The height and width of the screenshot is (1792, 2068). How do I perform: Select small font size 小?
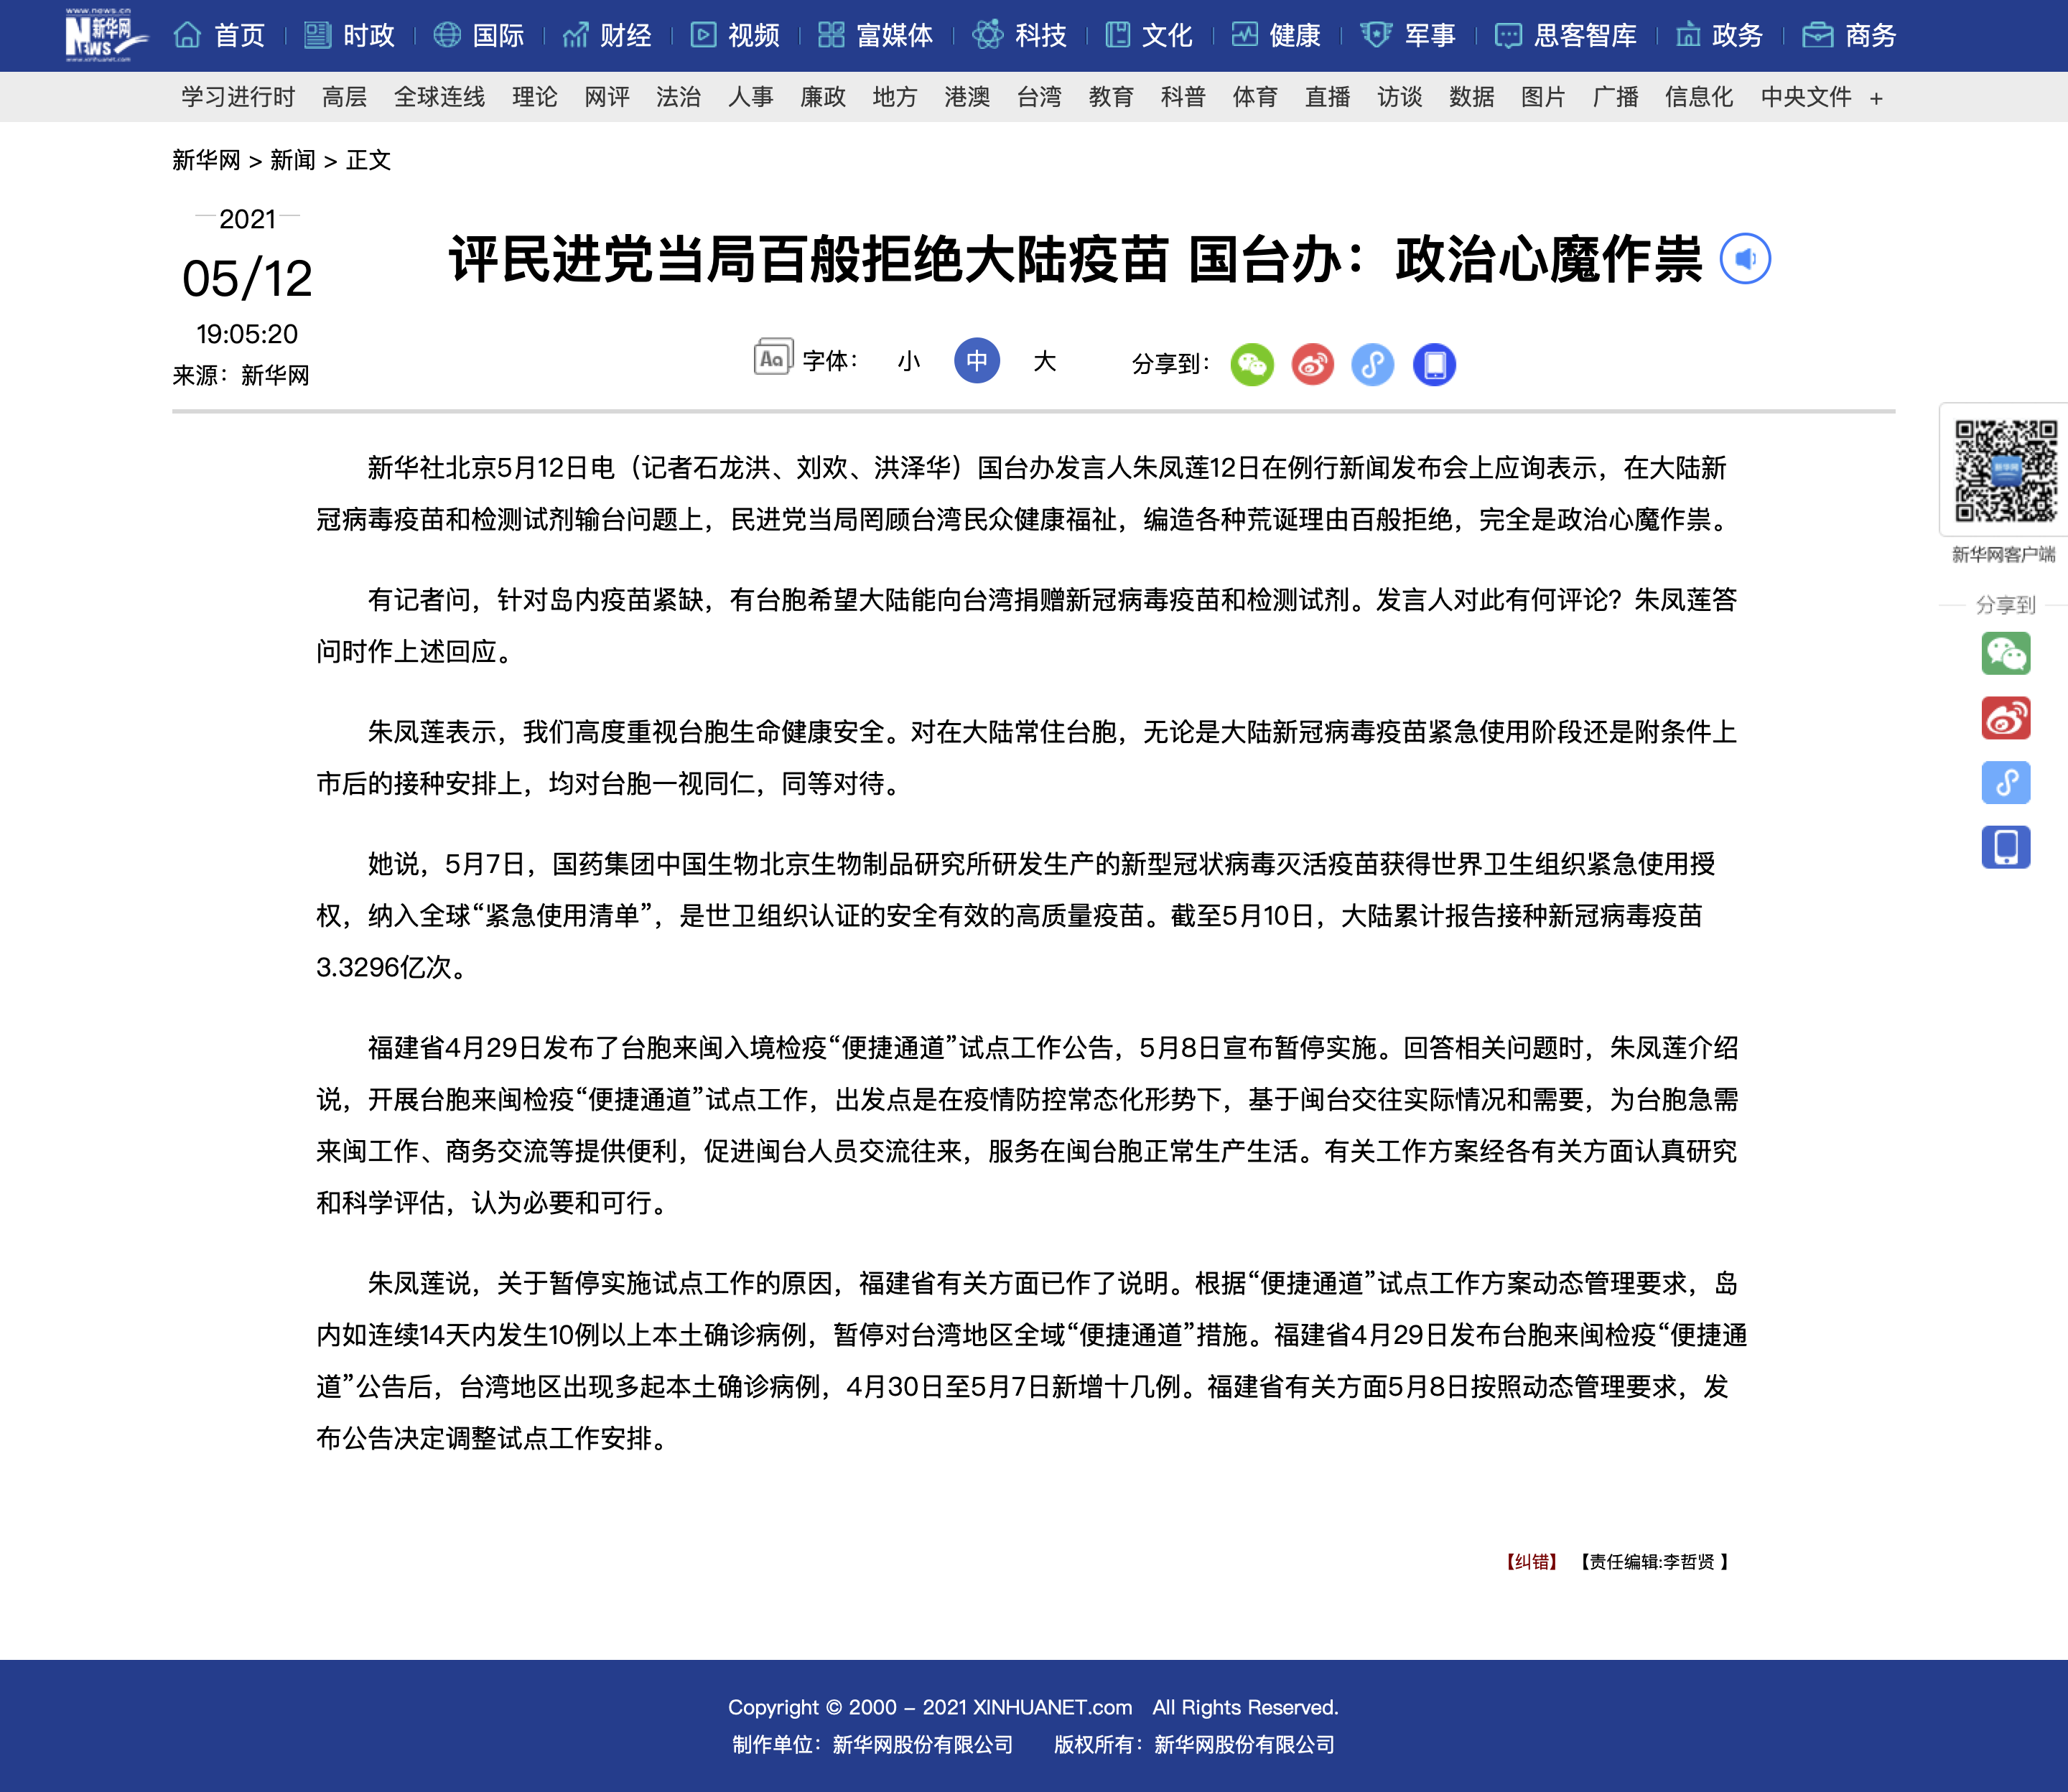click(x=908, y=361)
